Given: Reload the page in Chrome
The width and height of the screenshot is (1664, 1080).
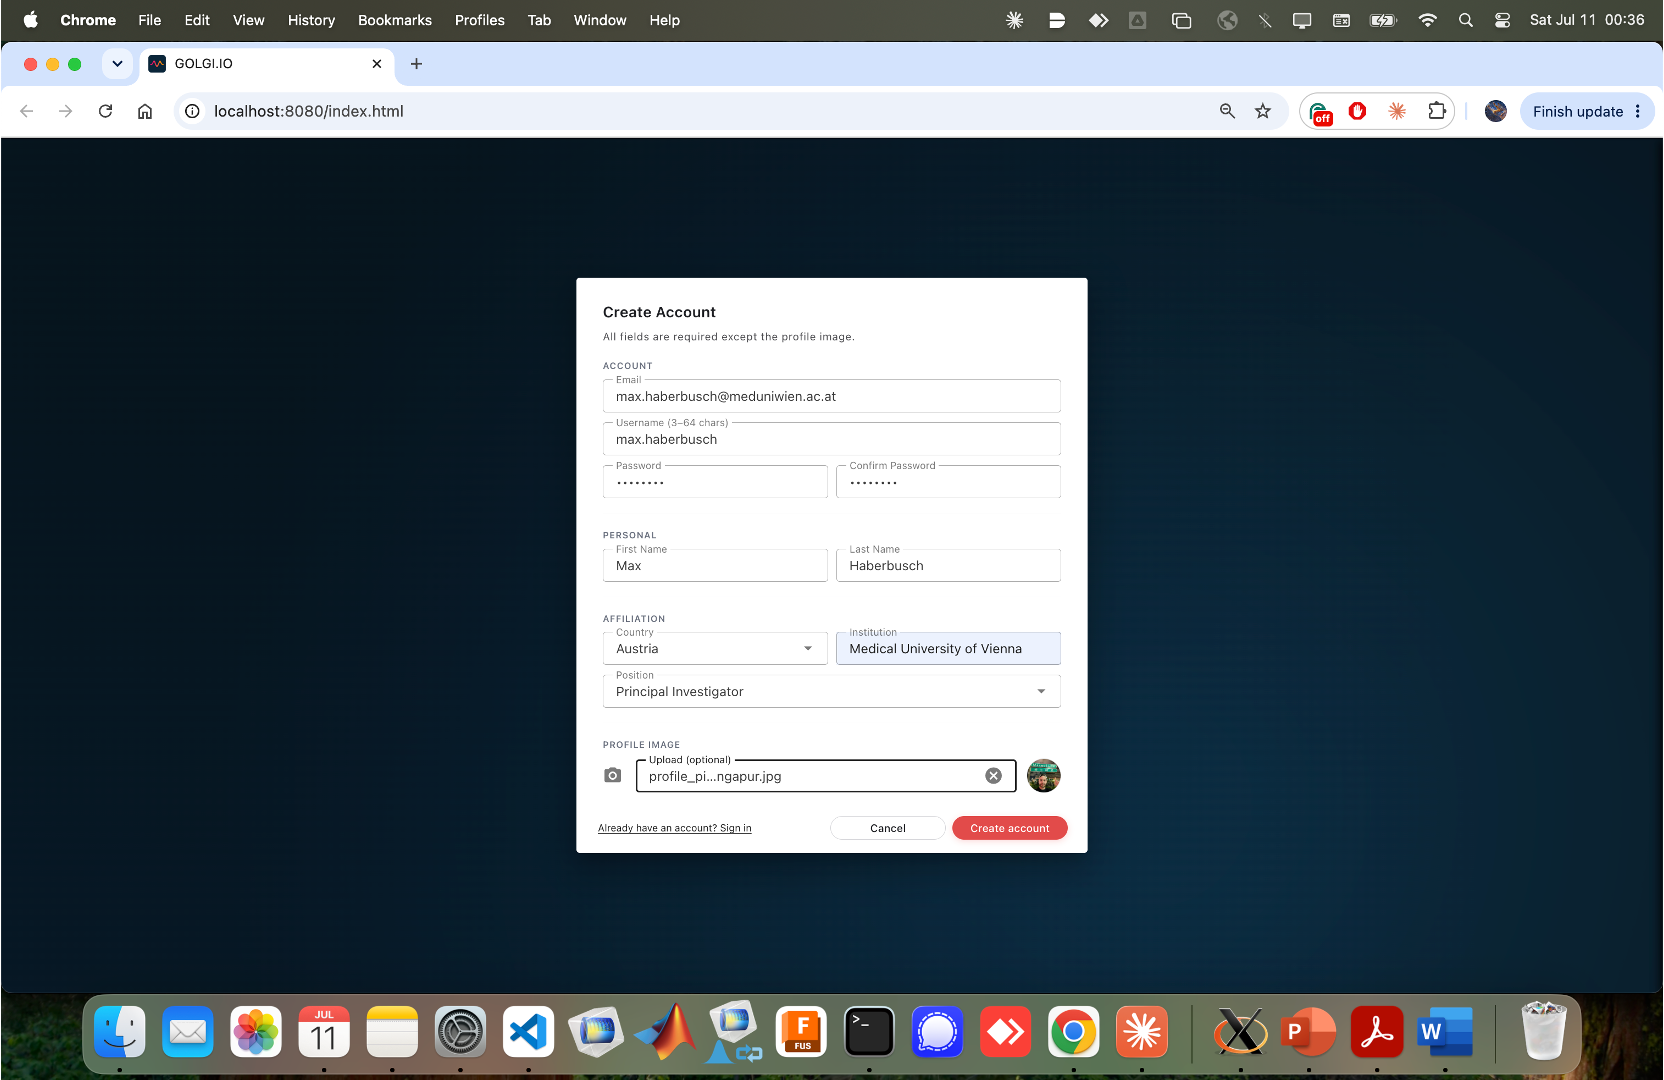Looking at the screenshot, I should [x=105, y=111].
